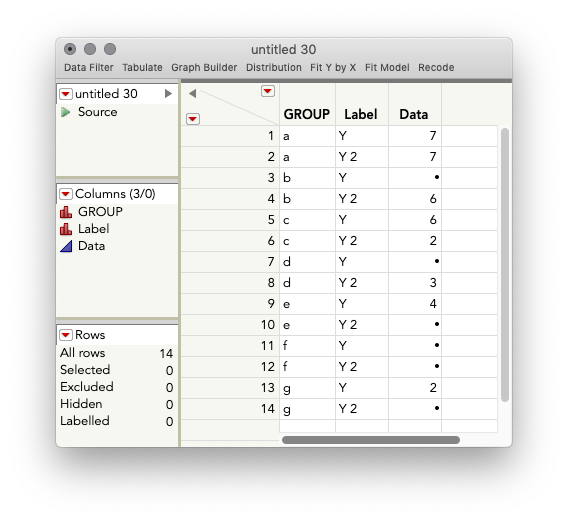Click the vertical scrollbar of the data grid
Viewport: 568px width, 521px height.
click(x=505, y=265)
